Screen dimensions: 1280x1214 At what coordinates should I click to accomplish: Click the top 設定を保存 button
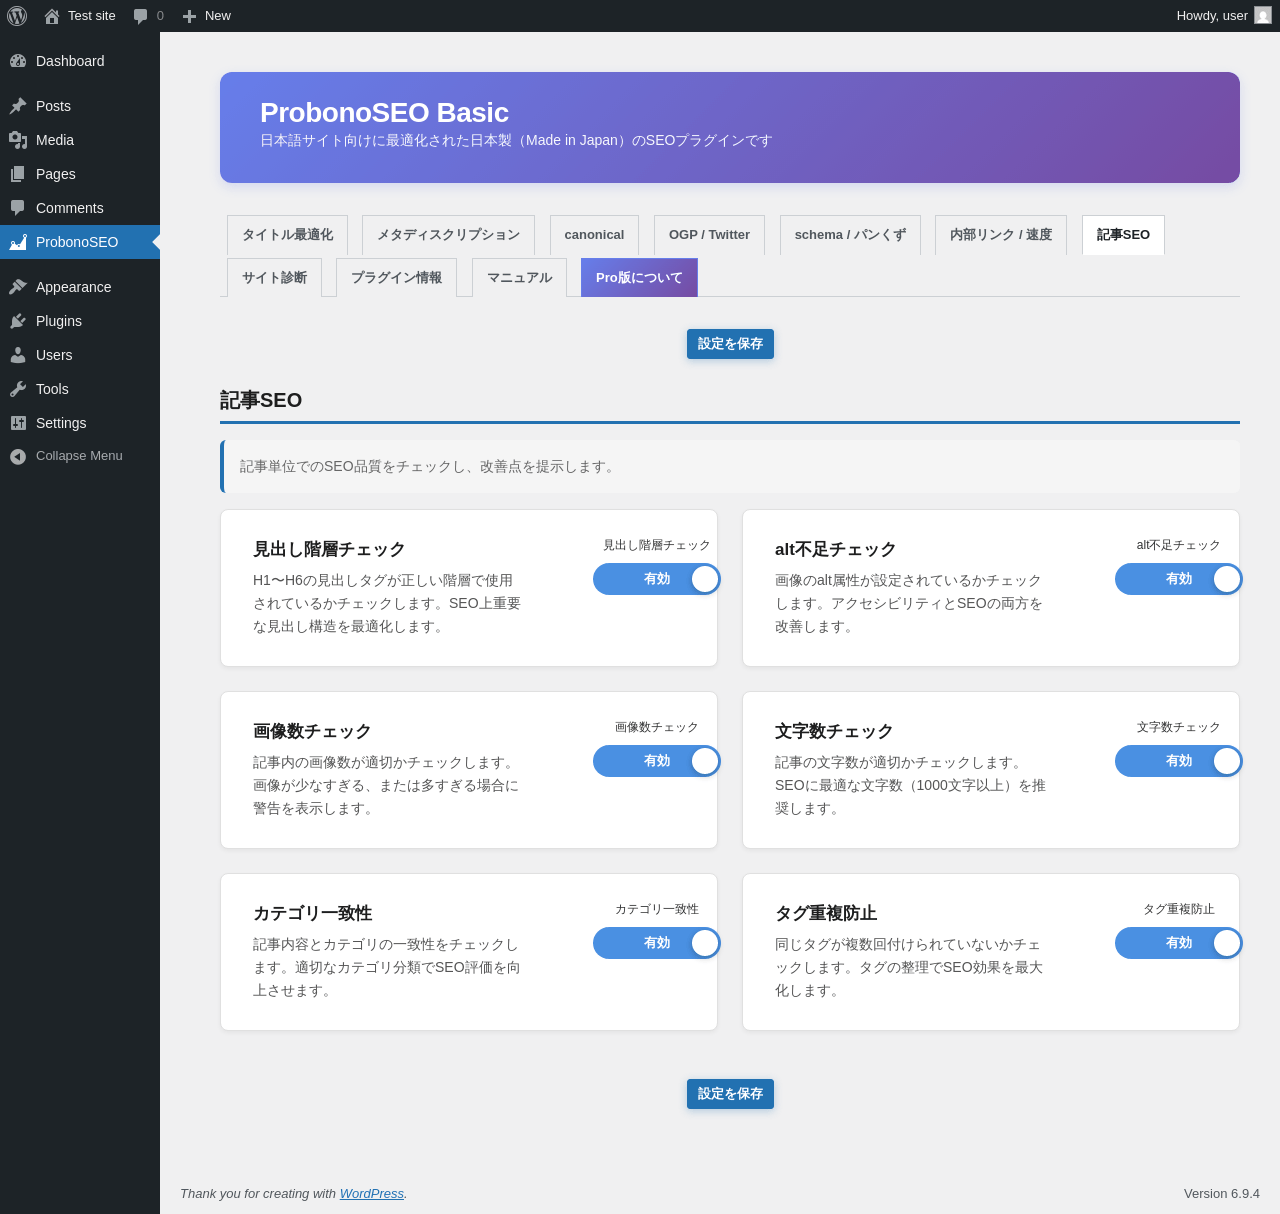(x=730, y=344)
